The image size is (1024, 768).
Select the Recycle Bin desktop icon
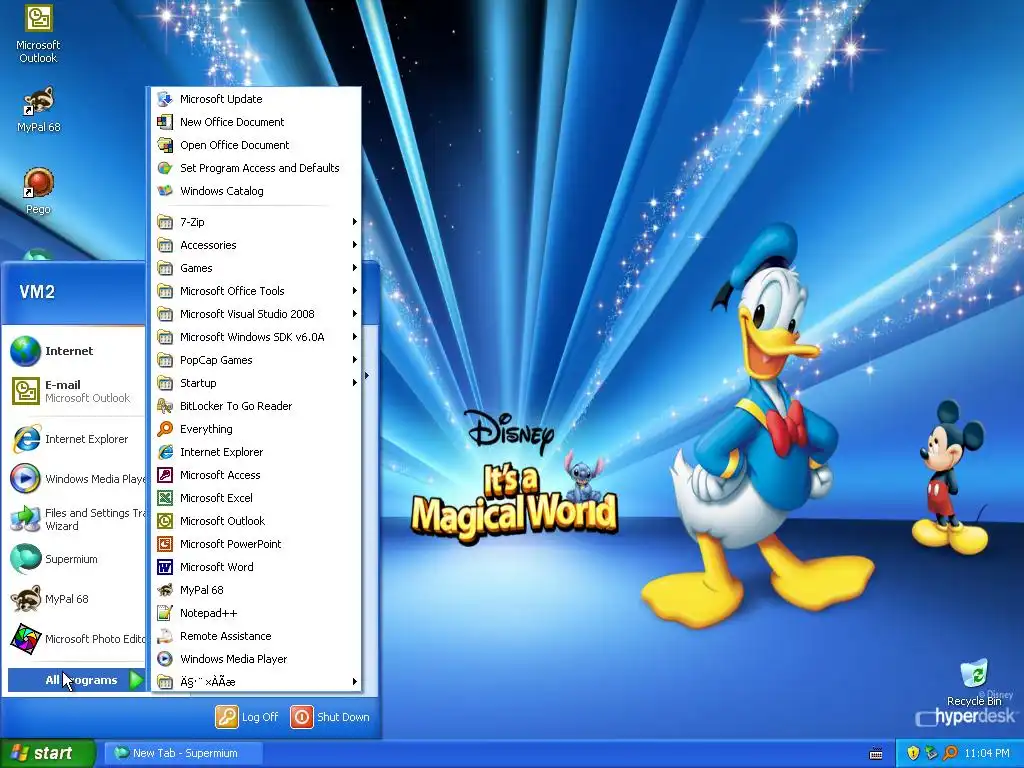(974, 682)
